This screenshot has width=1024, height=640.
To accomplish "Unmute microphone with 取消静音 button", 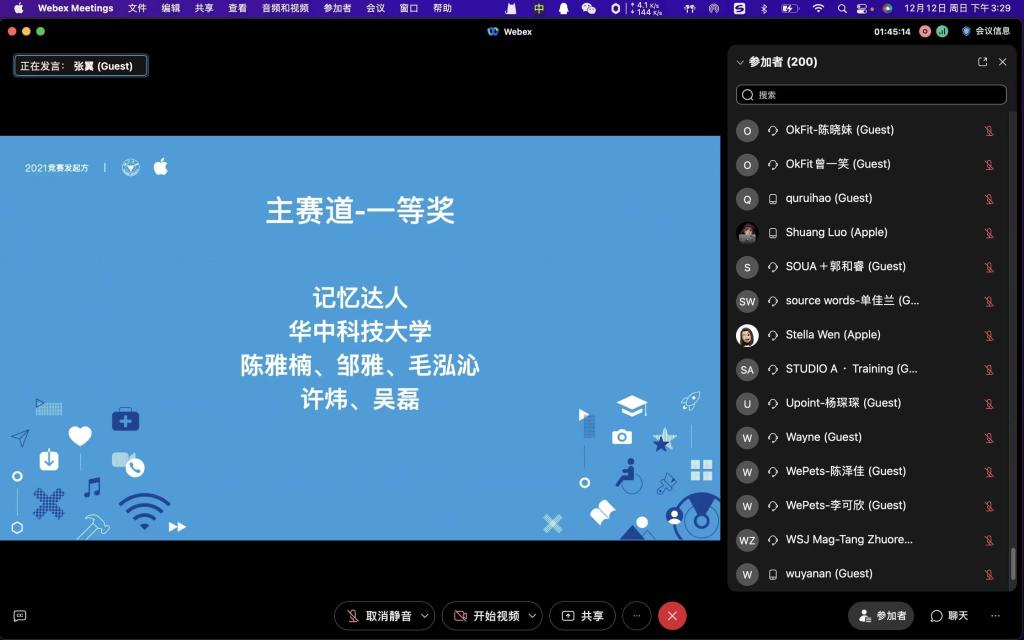I will coord(376,616).
